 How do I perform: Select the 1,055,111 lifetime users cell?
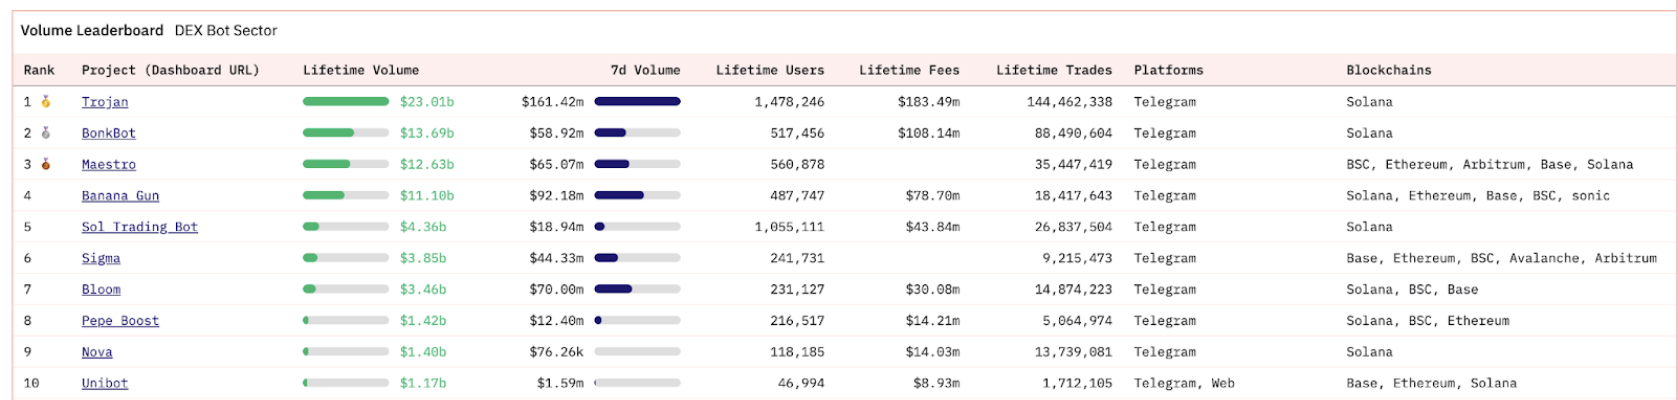point(790,227)
